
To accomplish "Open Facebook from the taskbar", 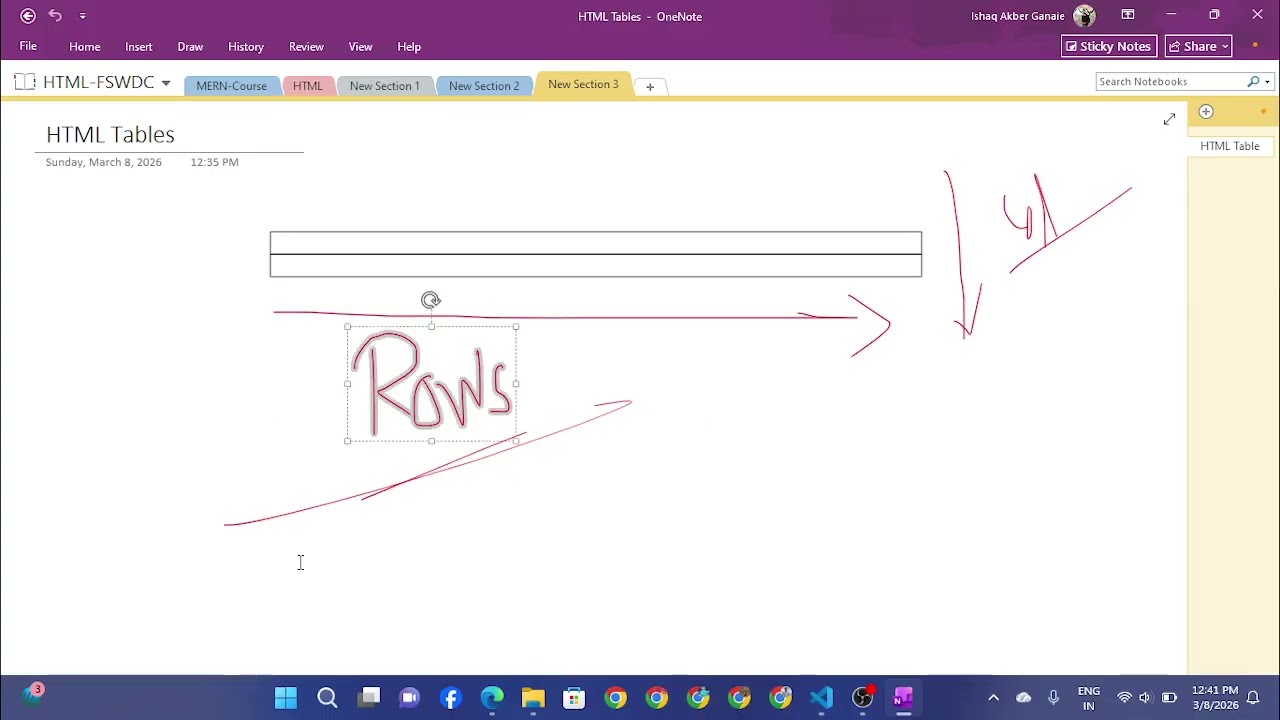I will point(451,698).
